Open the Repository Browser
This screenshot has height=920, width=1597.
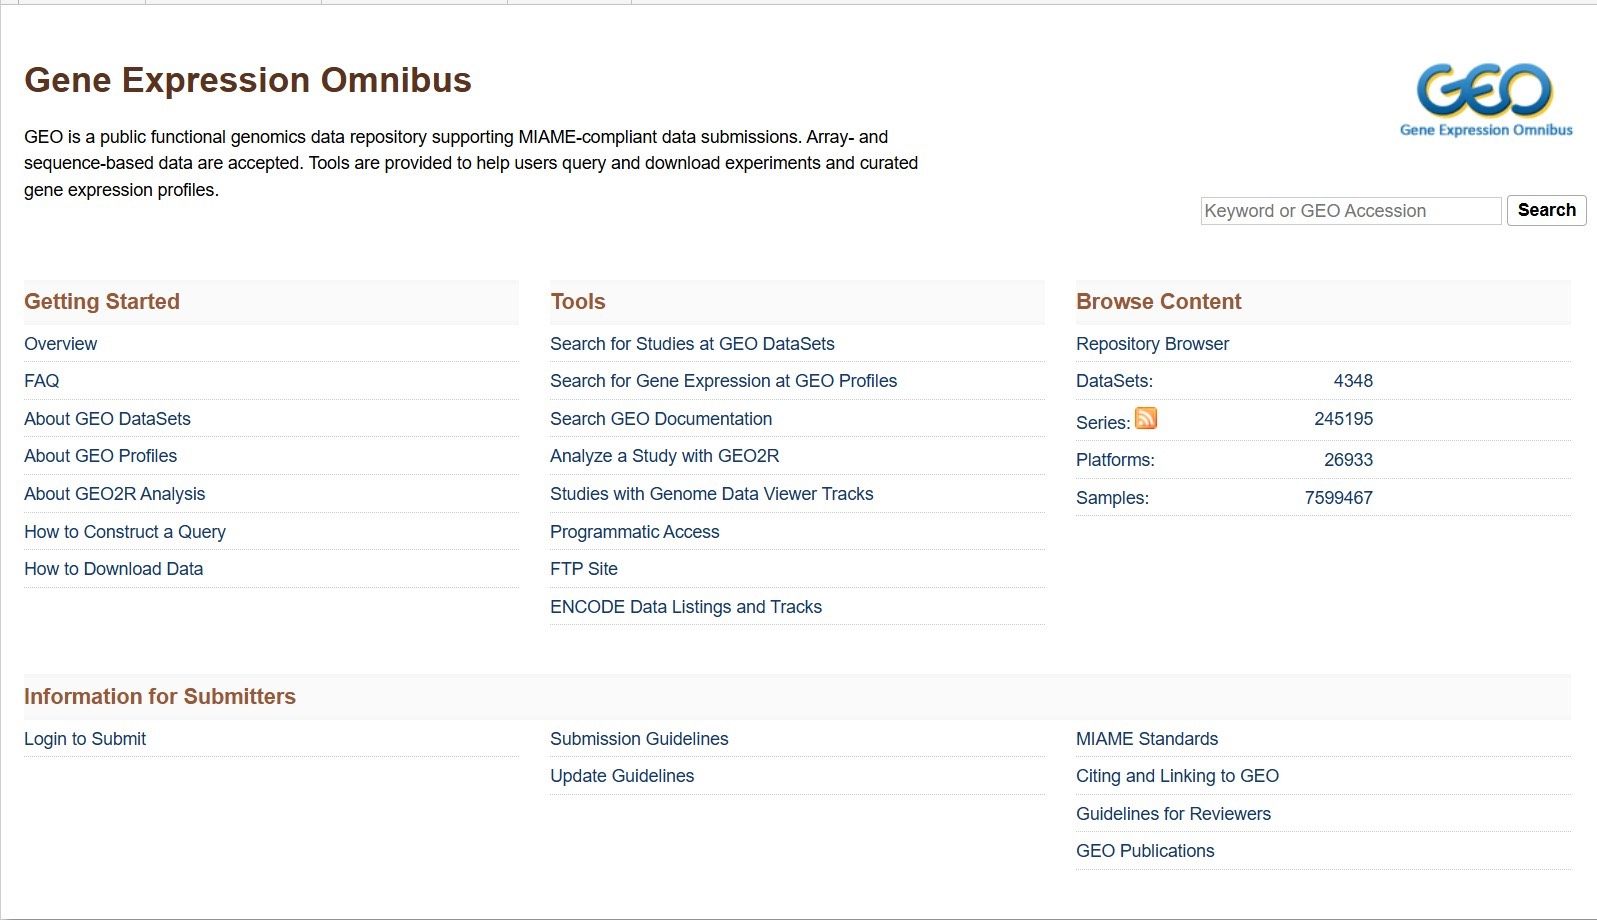(1152, 344)
